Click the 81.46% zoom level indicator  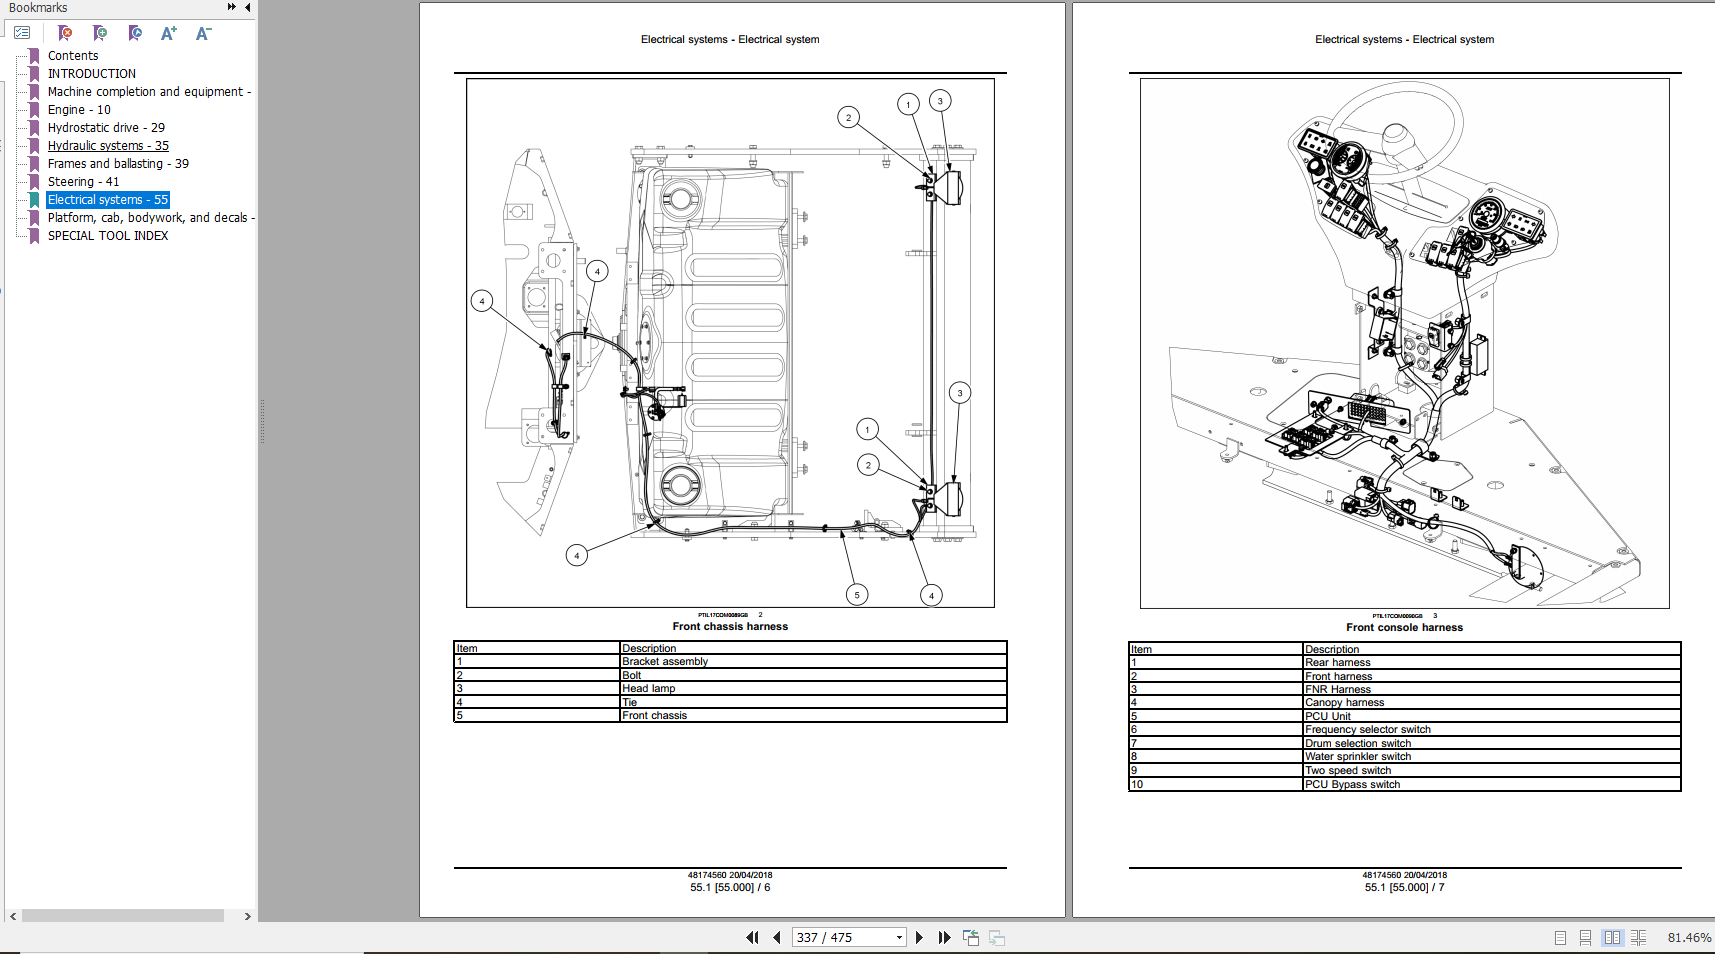pos(1689,937)
